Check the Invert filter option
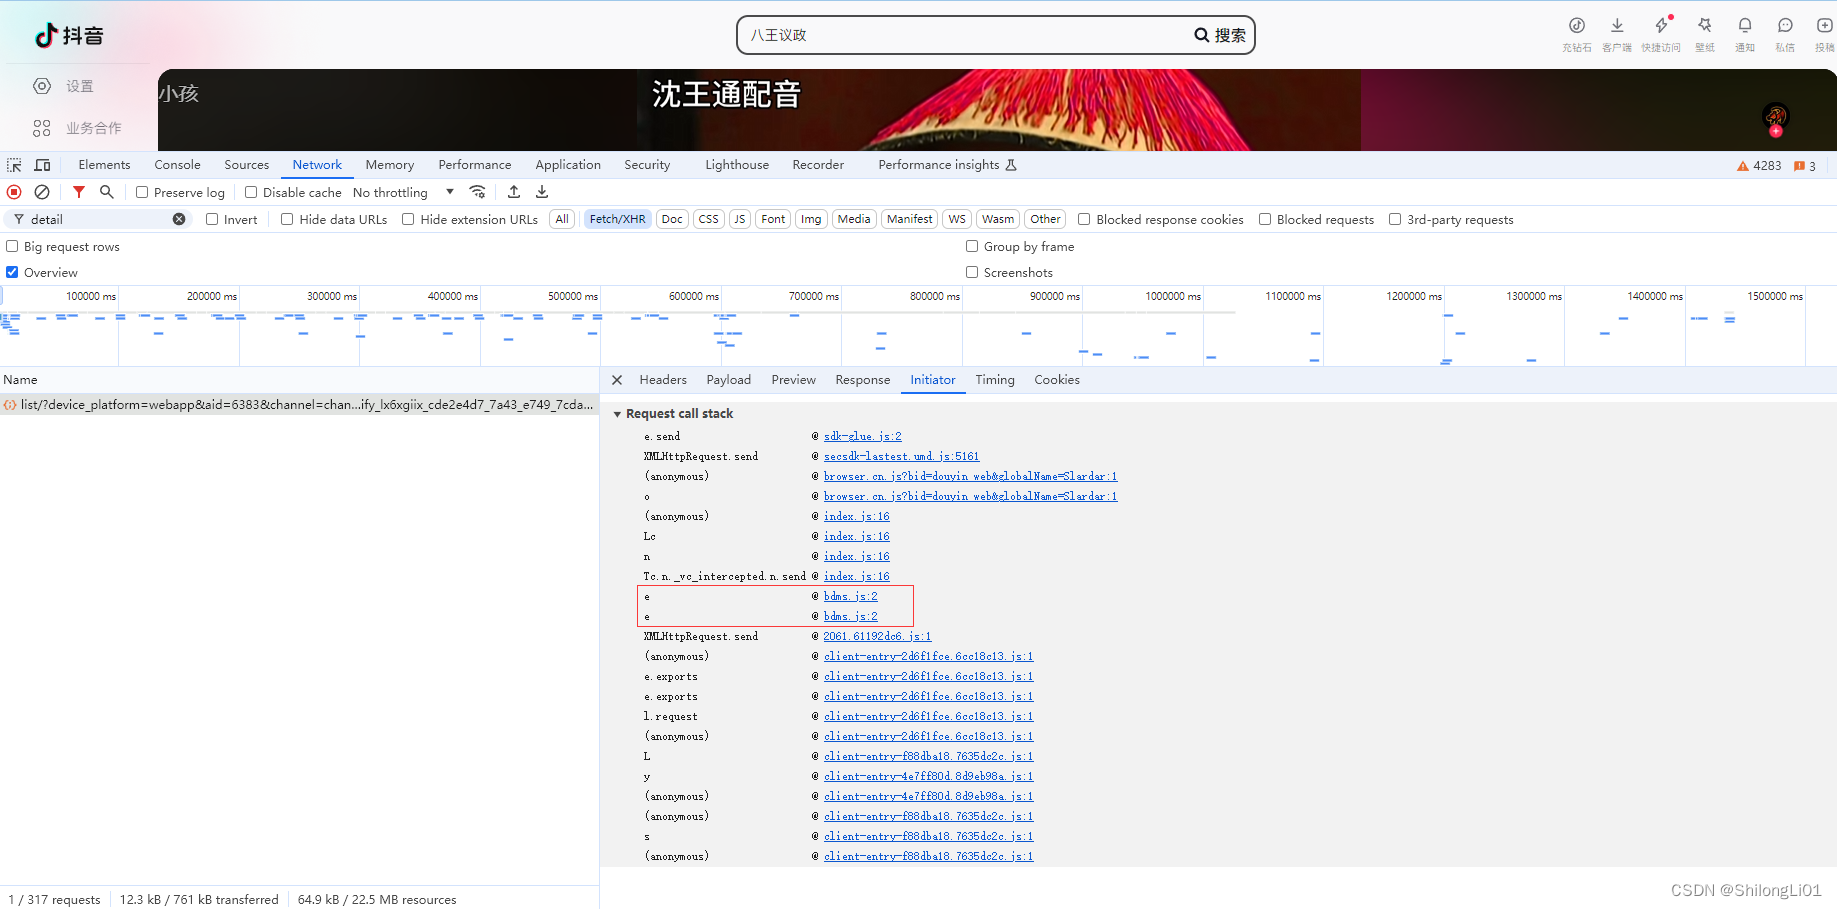 click(212, 219)
